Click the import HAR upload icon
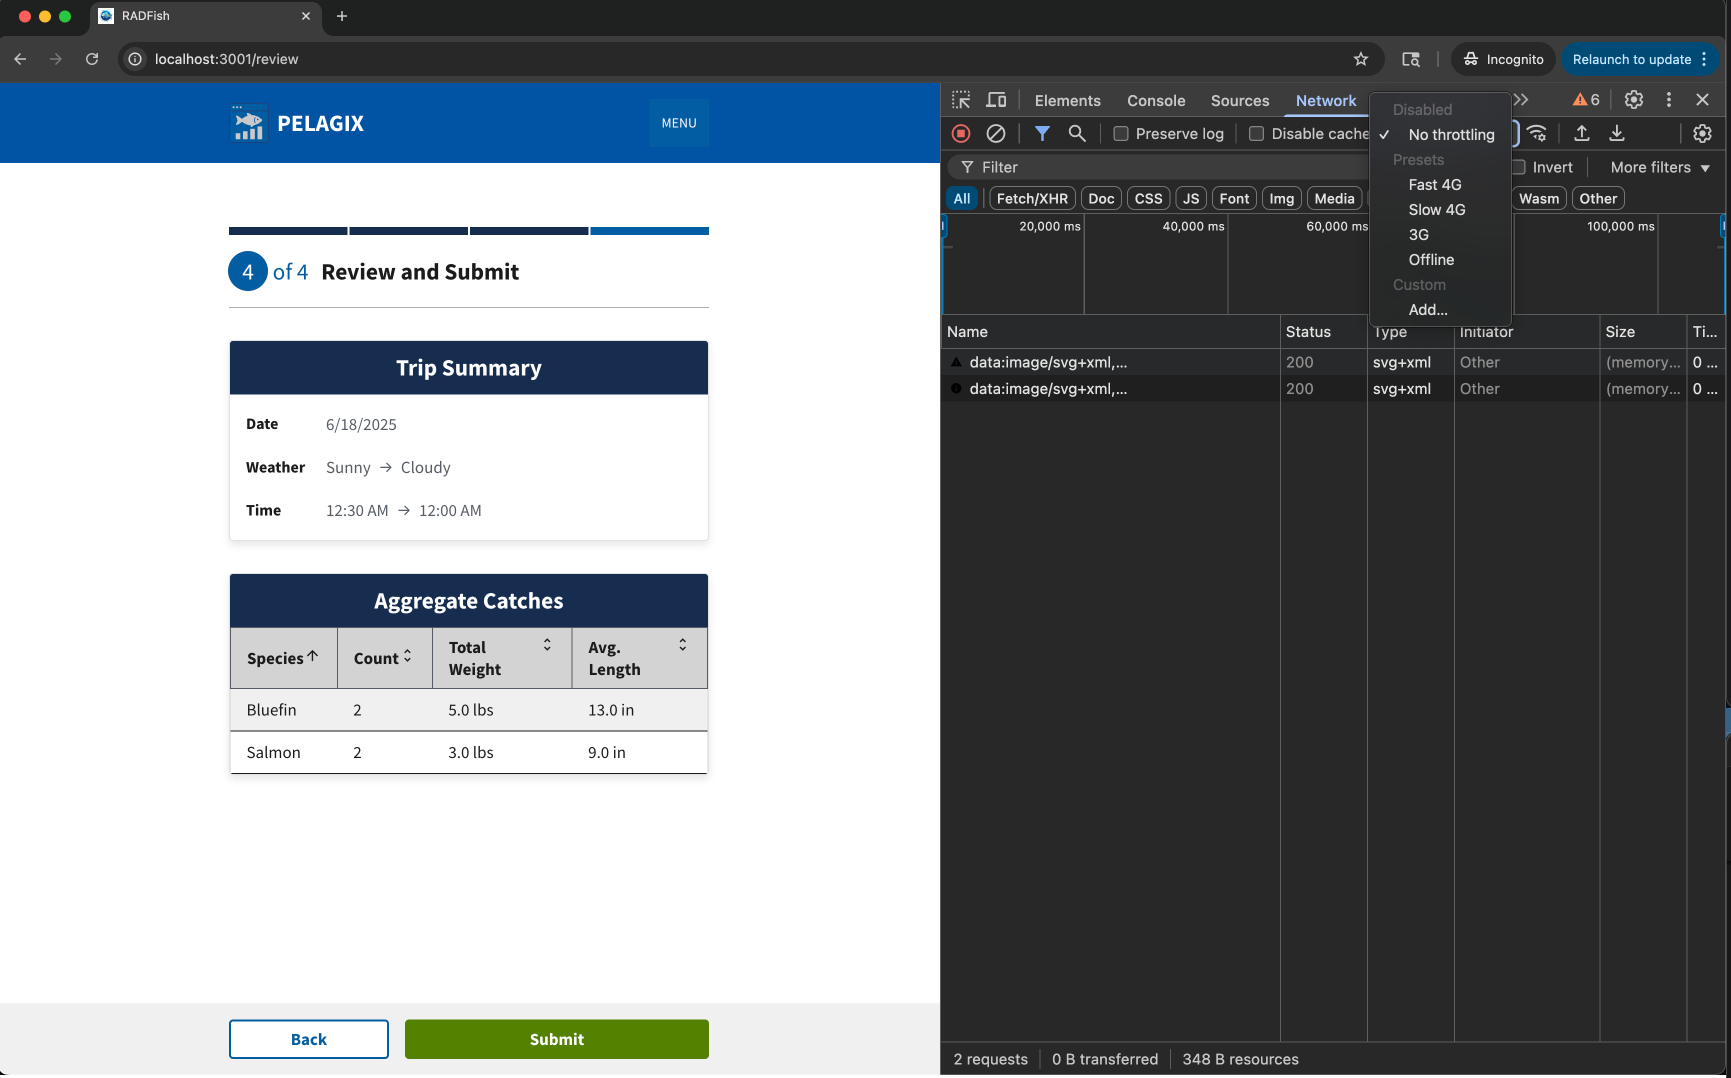The image size is (1731, 1078). coord(1582,133)
